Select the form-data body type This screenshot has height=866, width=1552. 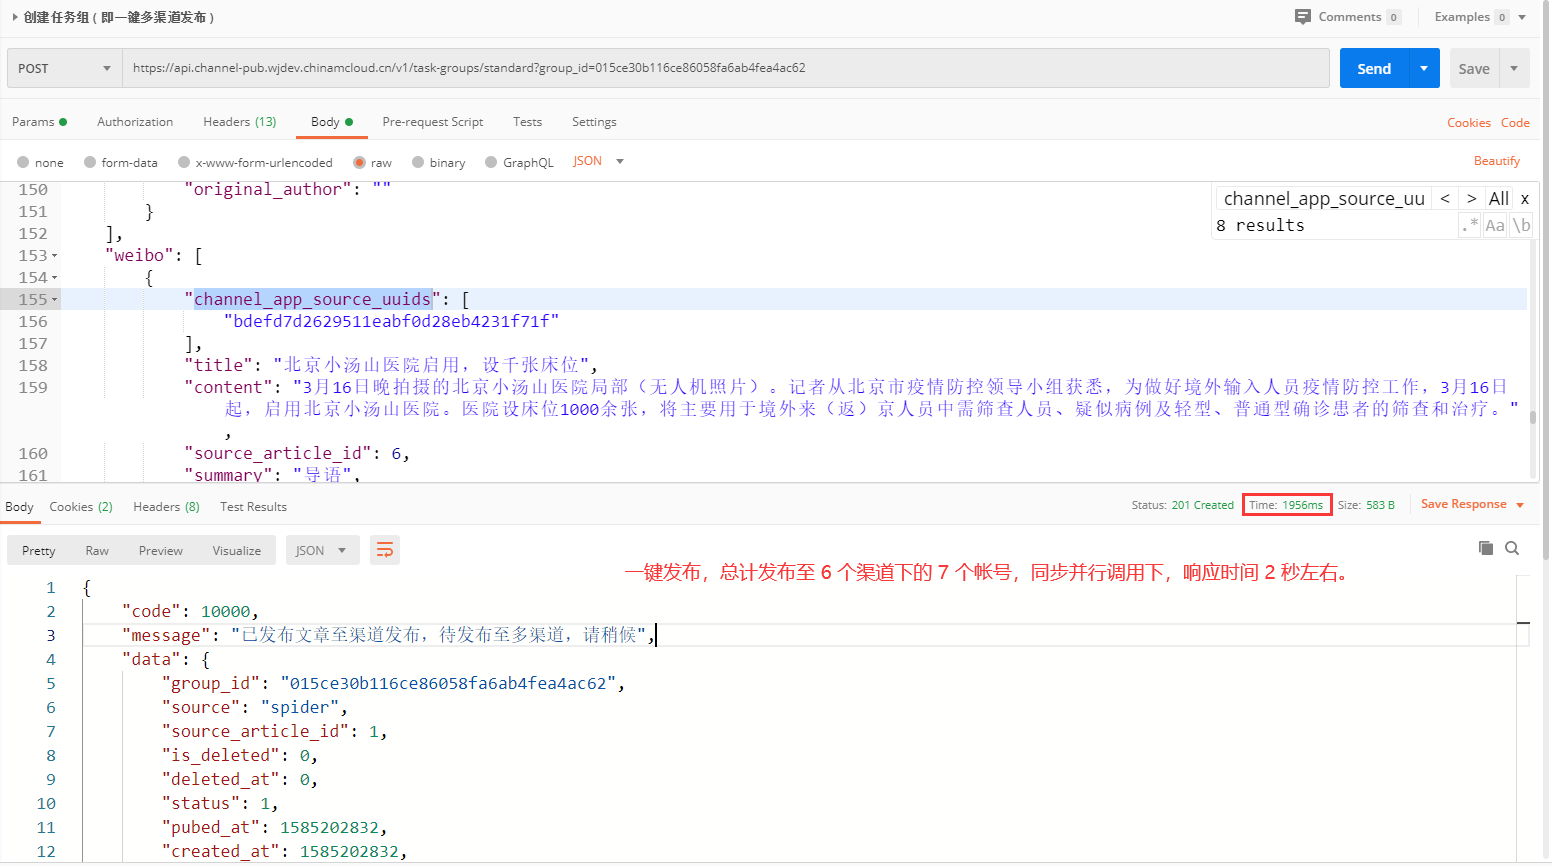(x=120, y=162)
